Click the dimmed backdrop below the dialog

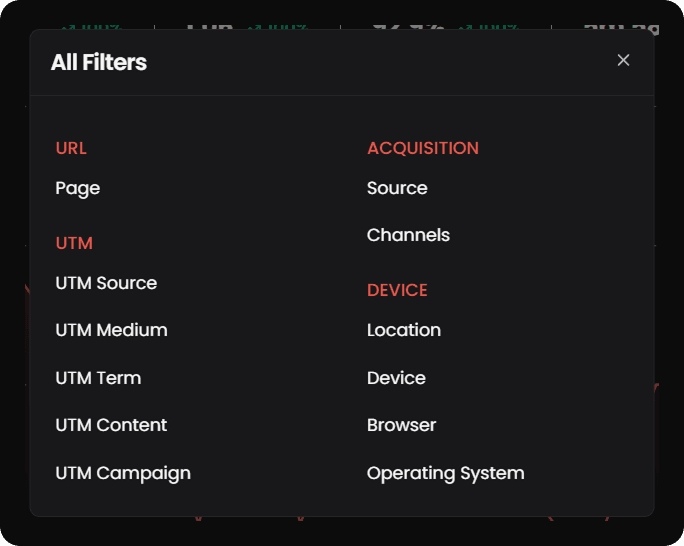coord(340,532)
